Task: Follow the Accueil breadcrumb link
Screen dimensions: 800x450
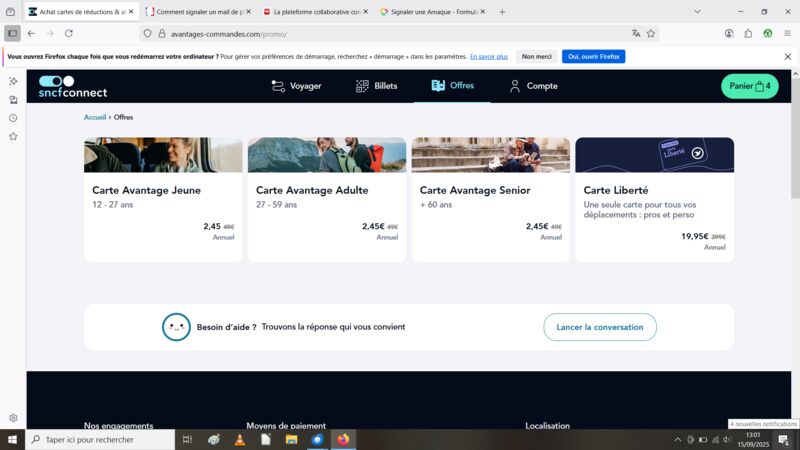Action: tap(95, 117)
